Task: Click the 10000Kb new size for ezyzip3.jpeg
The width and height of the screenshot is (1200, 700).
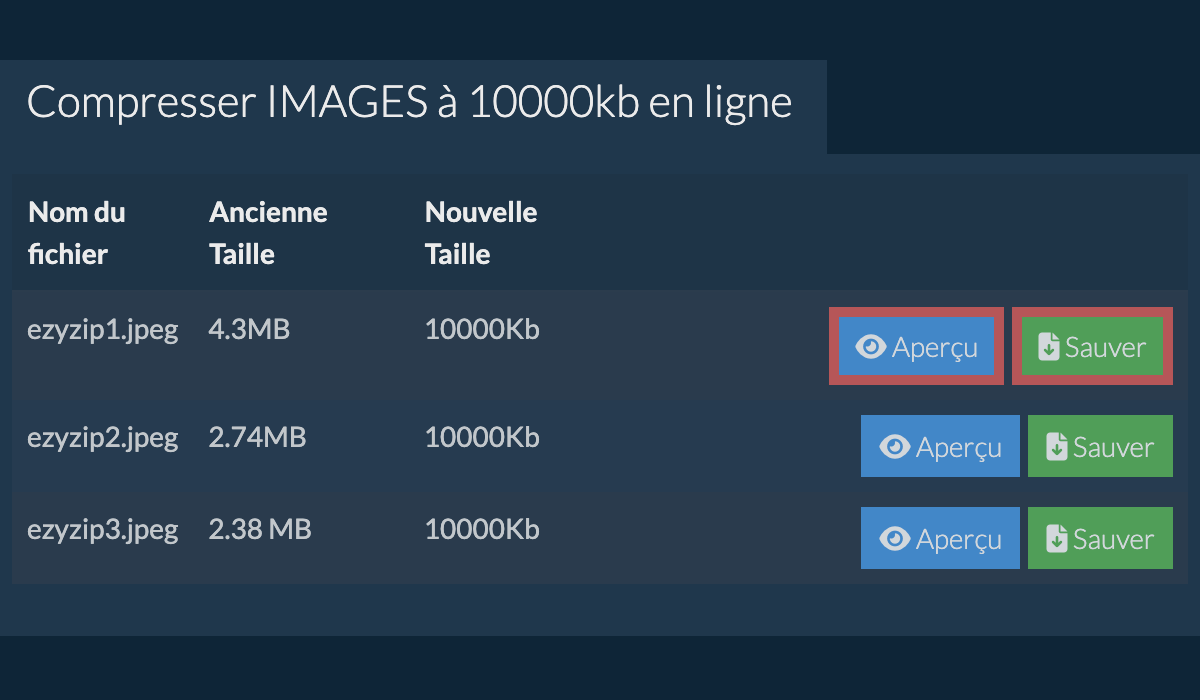Action: (482, 529)
